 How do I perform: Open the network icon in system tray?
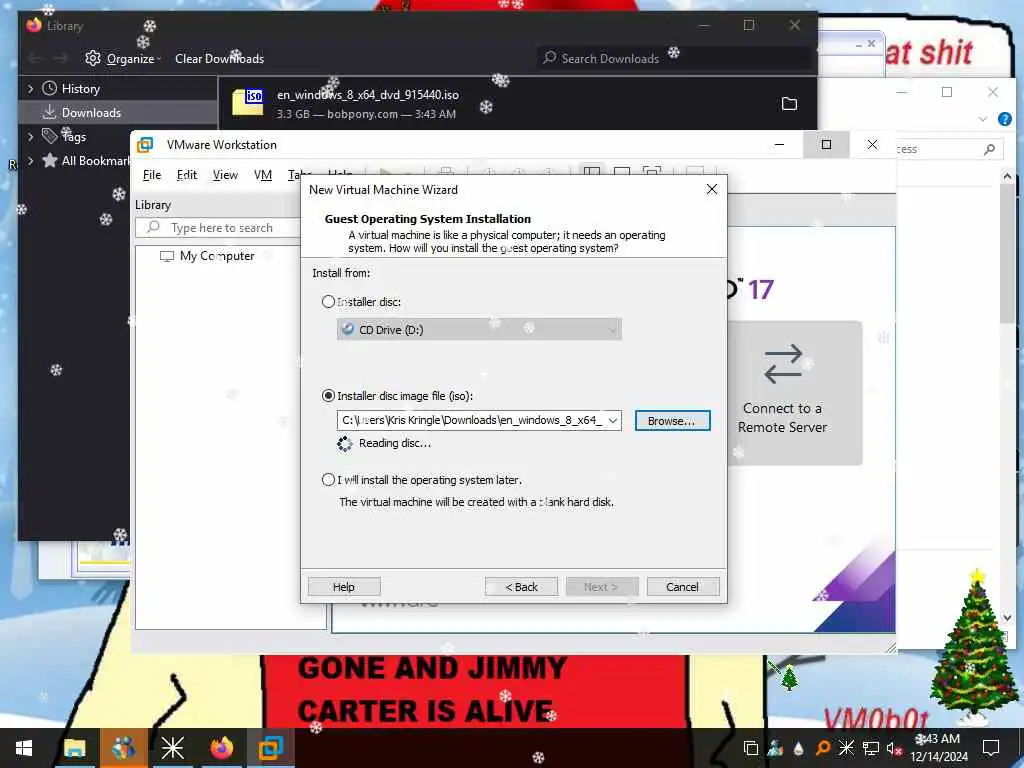click(x=871, y=748)
